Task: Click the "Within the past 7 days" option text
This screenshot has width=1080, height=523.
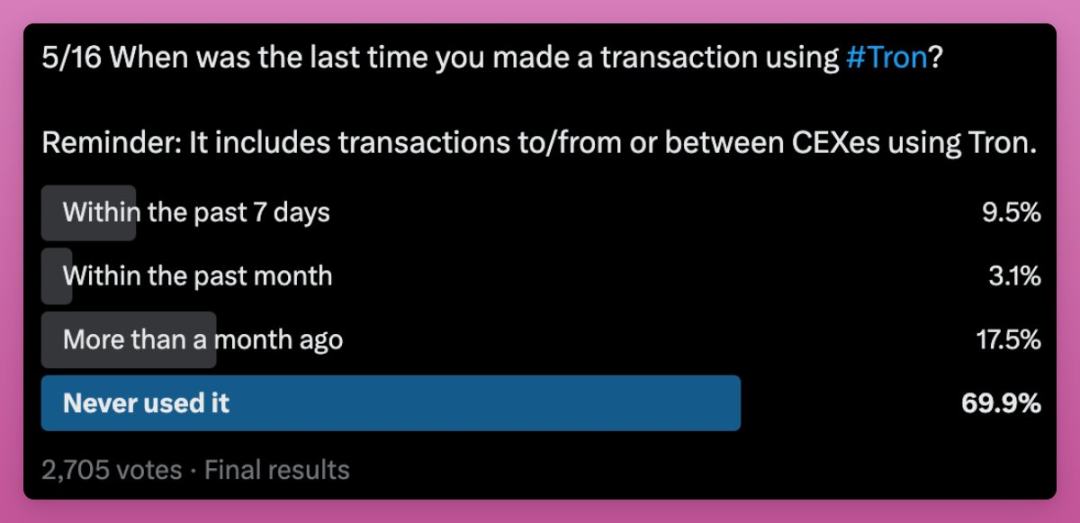Action: pyautogui.click(x=196, y=212)
